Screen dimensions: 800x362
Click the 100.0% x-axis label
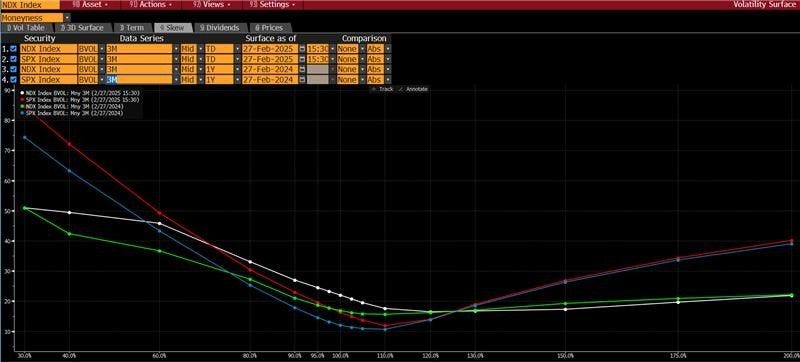(340, 355)
